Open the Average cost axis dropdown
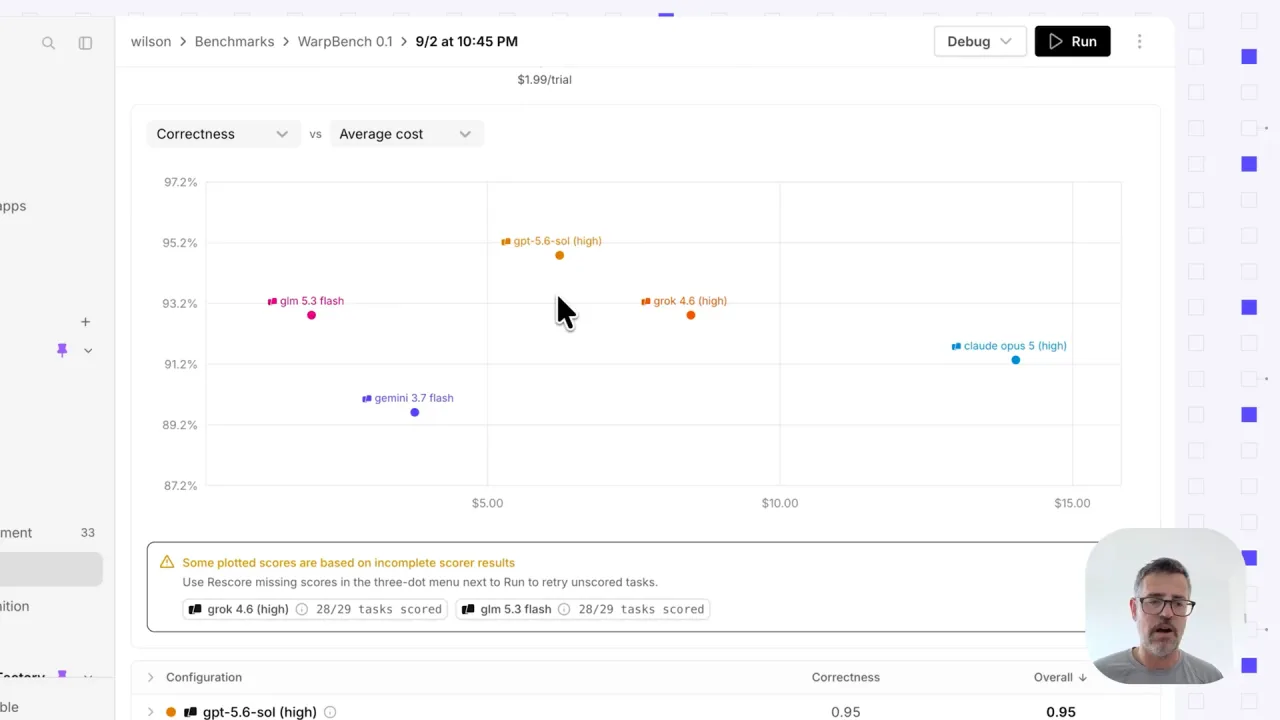Viewport: 1280px width, 720px height. point(406,134)
